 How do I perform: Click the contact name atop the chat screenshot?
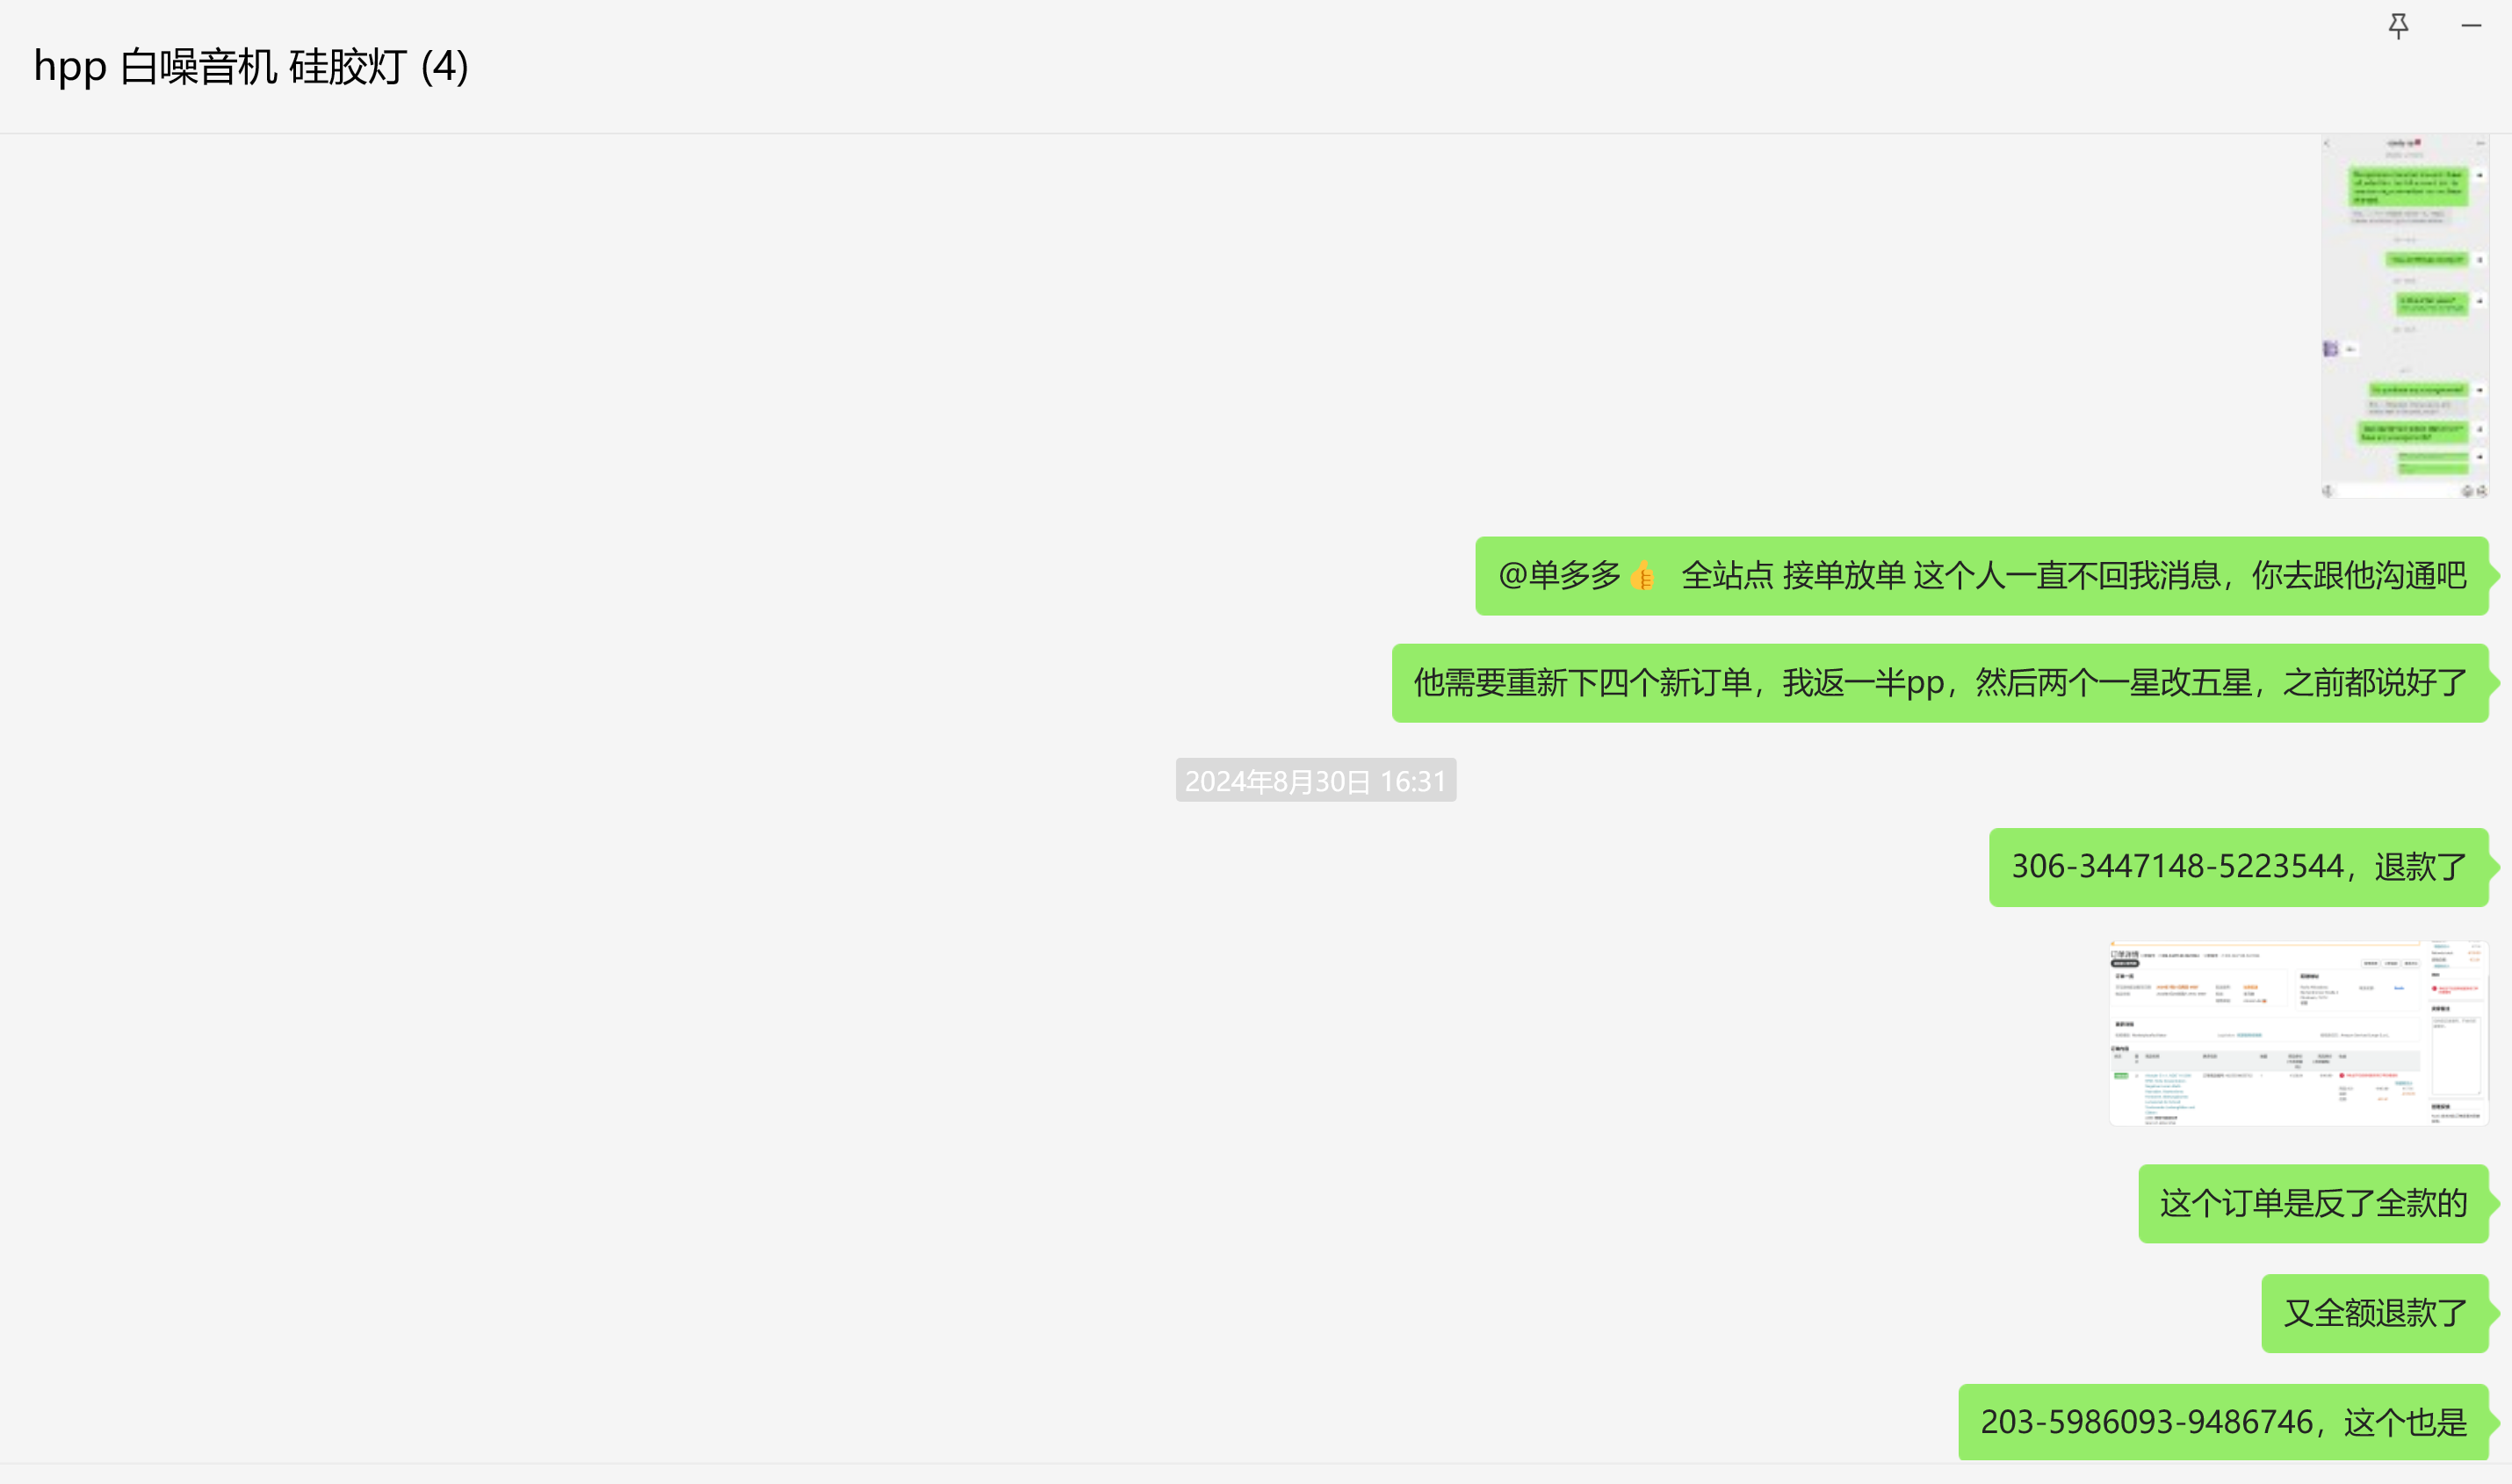tap(2405, 142)
